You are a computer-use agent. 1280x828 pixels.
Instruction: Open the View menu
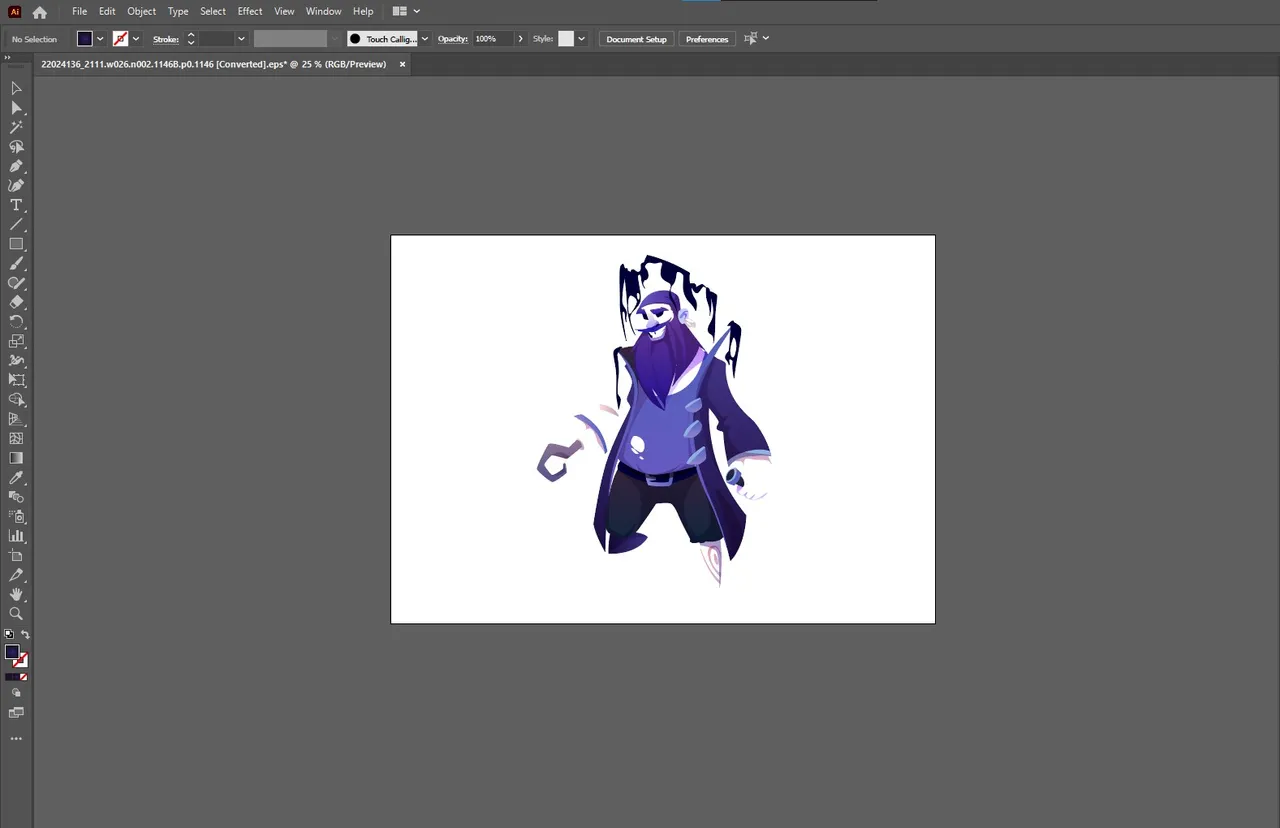click(284, 12)
